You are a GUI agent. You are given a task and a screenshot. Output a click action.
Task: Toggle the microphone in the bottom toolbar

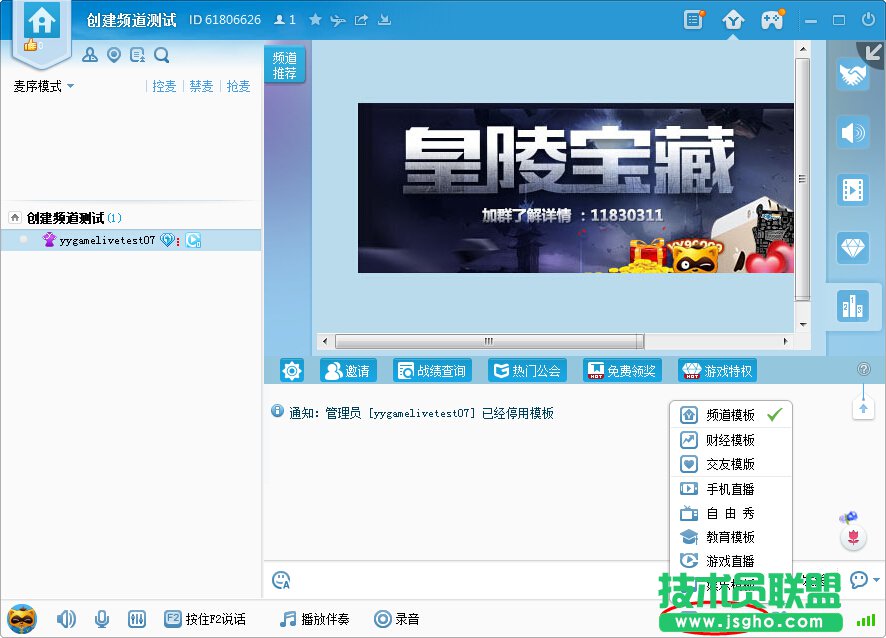tap(101, 619)
